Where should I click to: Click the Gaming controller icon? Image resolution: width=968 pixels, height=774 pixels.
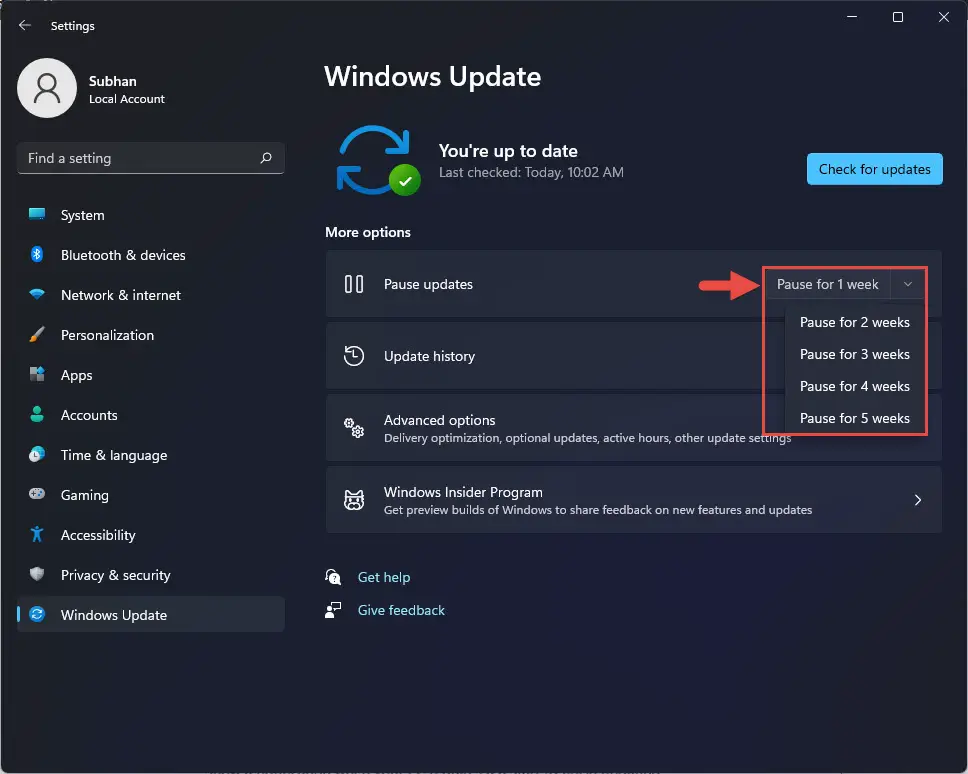click(37, 494)
